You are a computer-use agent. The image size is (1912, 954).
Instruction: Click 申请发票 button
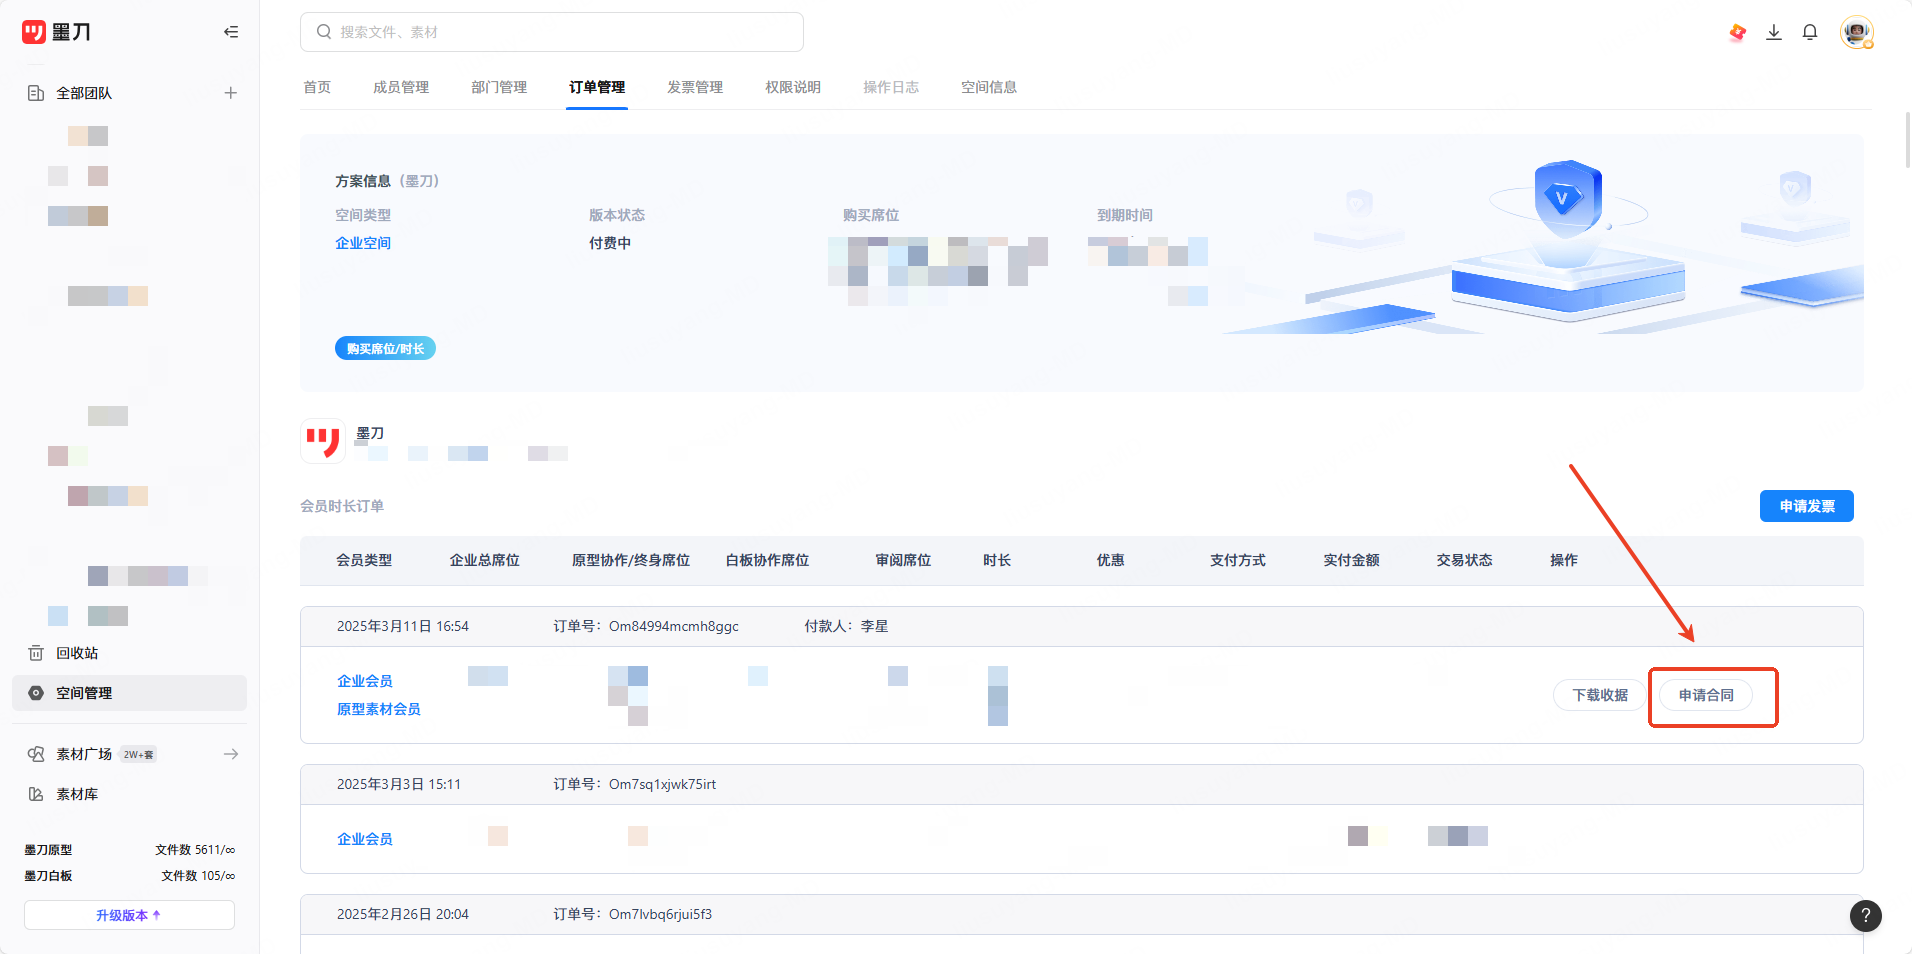[x=1806, y=506]
